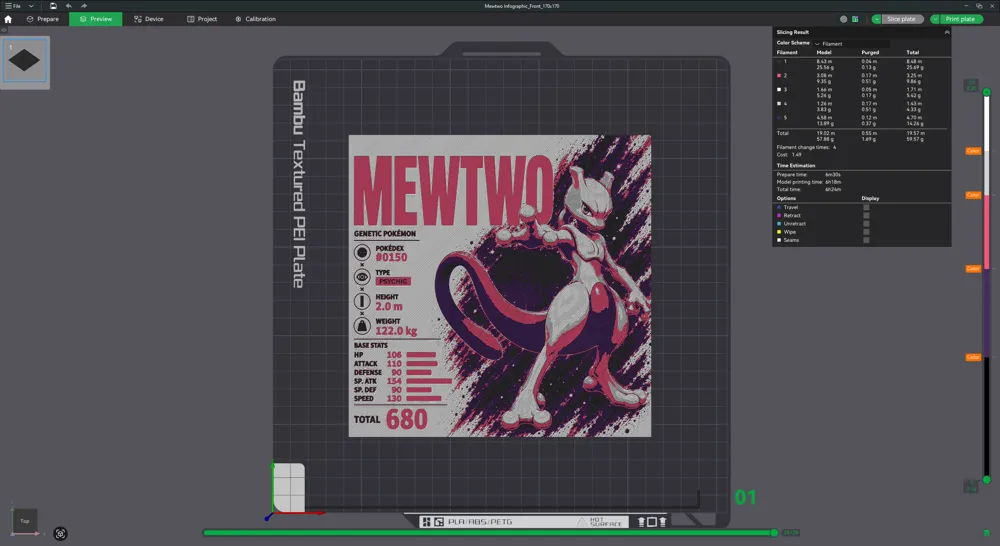Viewport: 1000px width, 546px height.
Task: Toggle the eye icon above the plate thumbnail
Action: point(4,30)
